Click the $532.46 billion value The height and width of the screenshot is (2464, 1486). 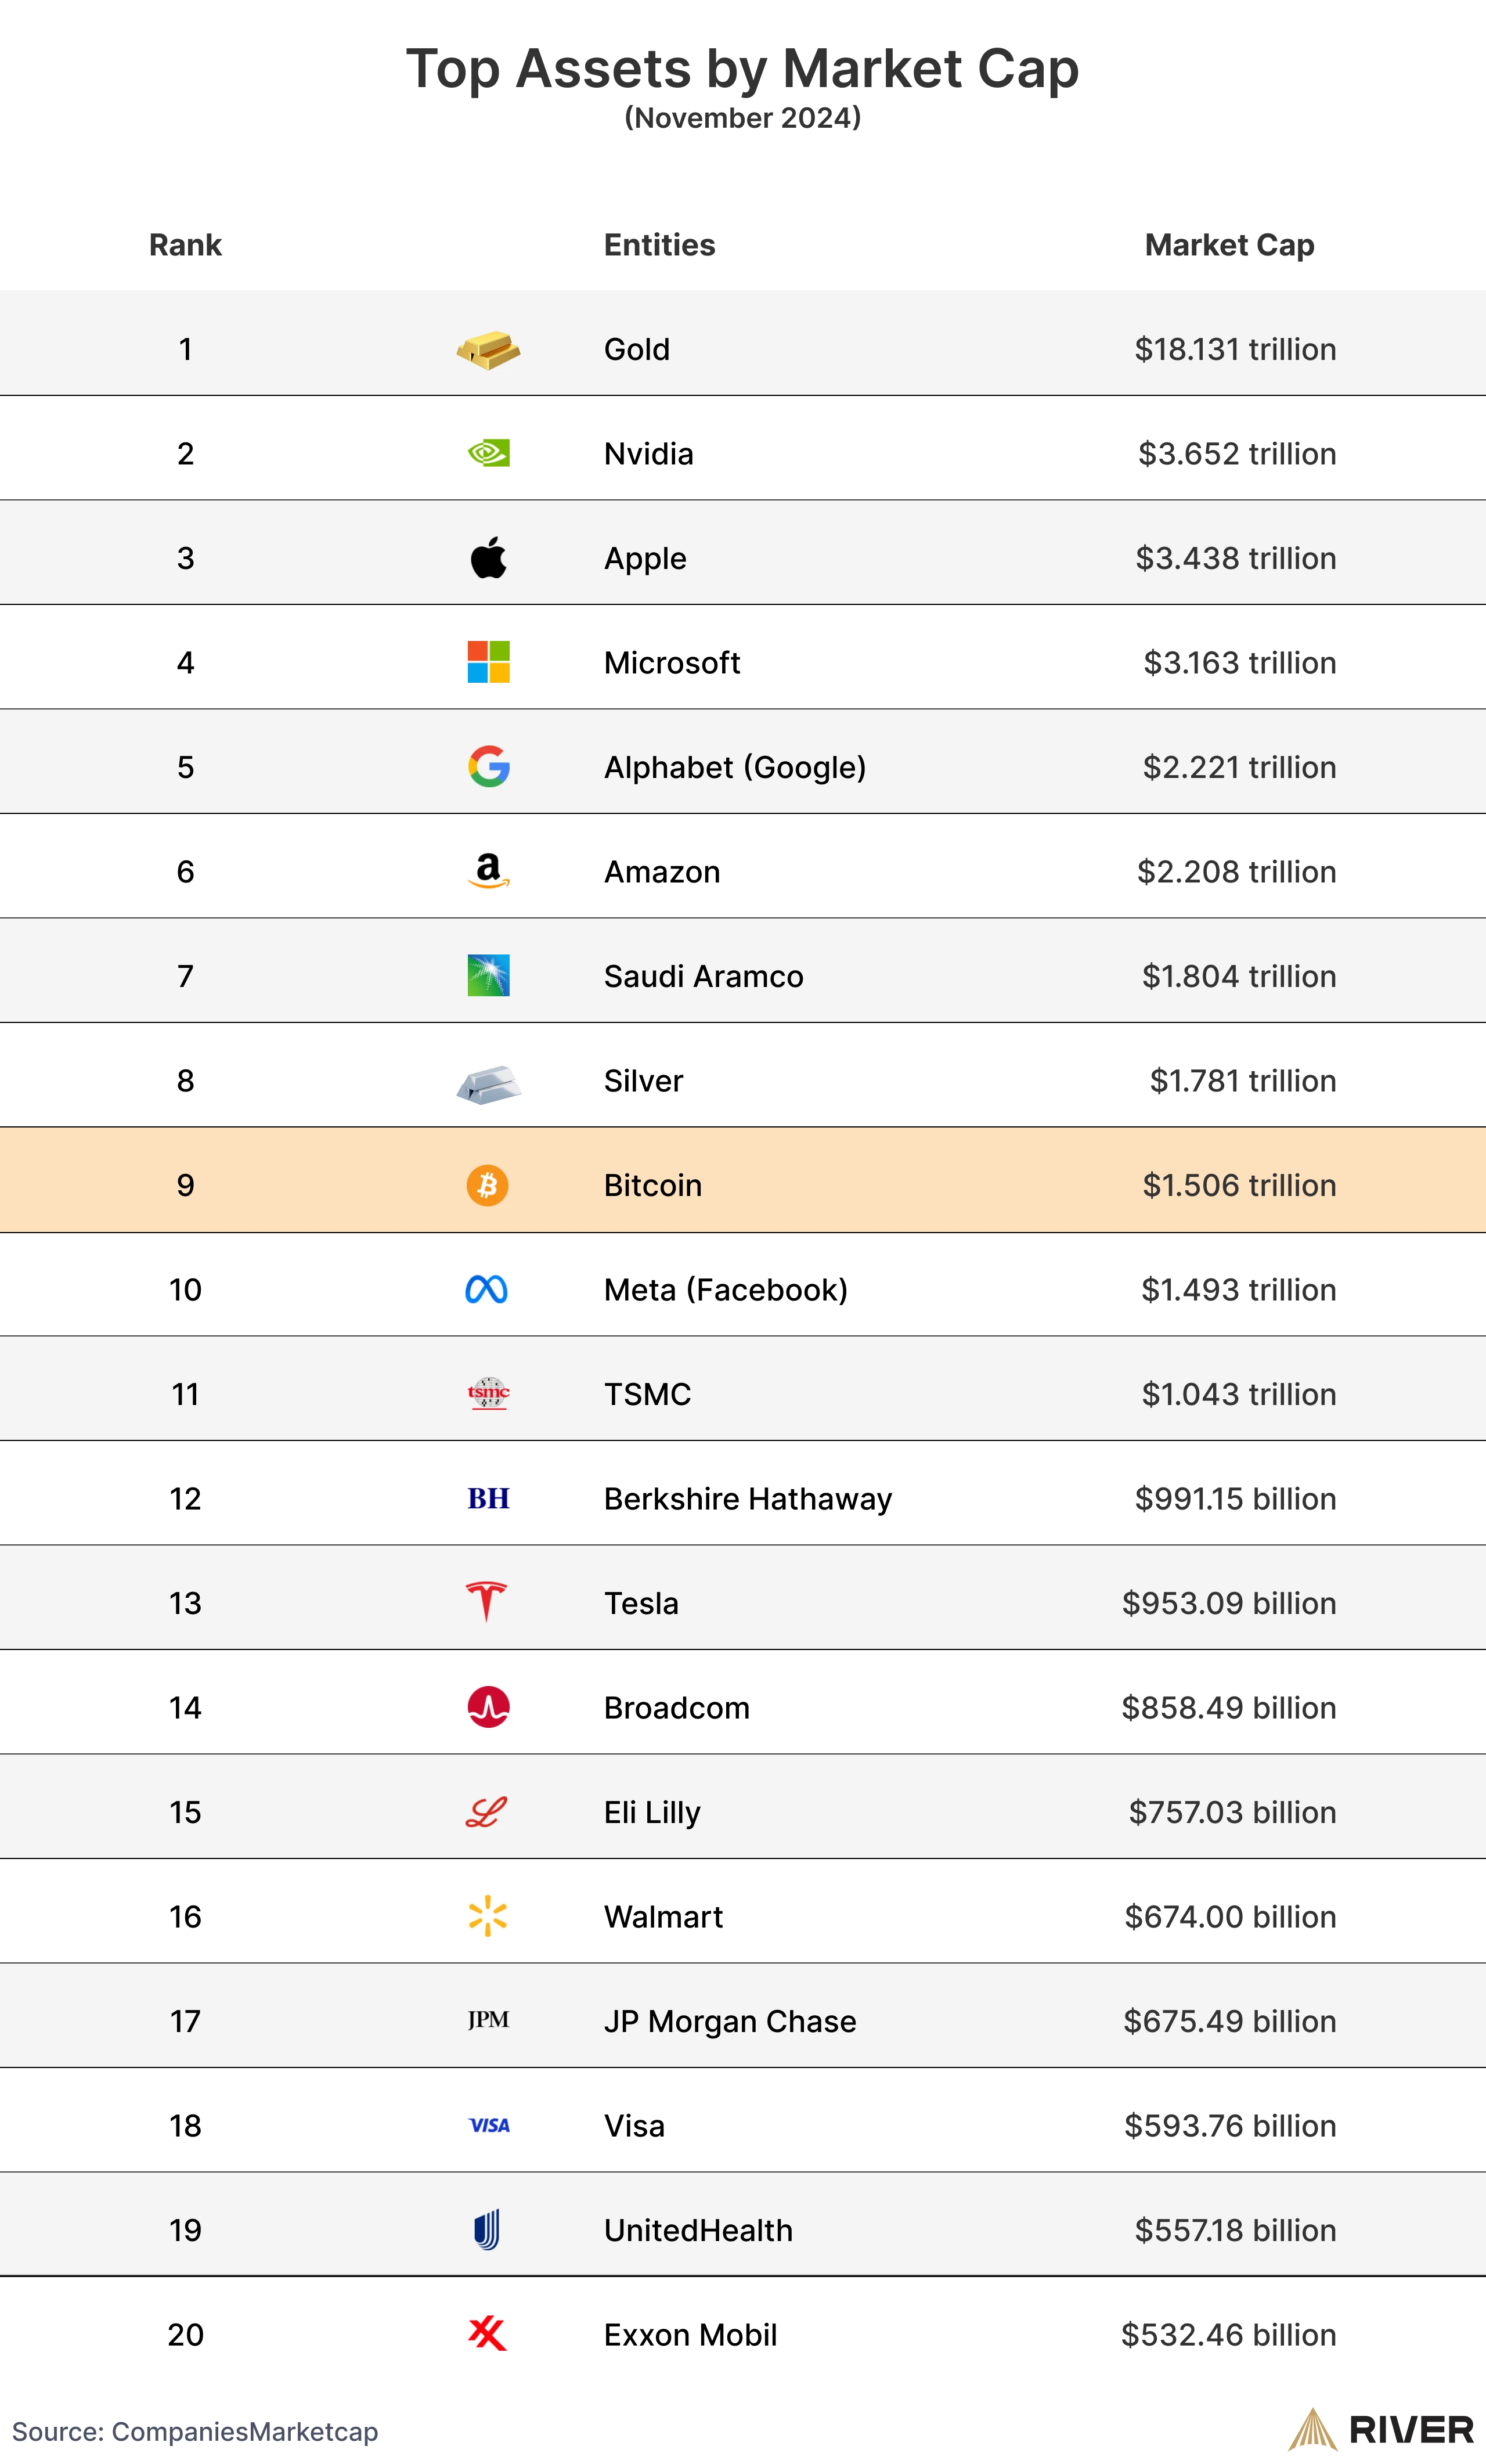coord(1228,2334)
